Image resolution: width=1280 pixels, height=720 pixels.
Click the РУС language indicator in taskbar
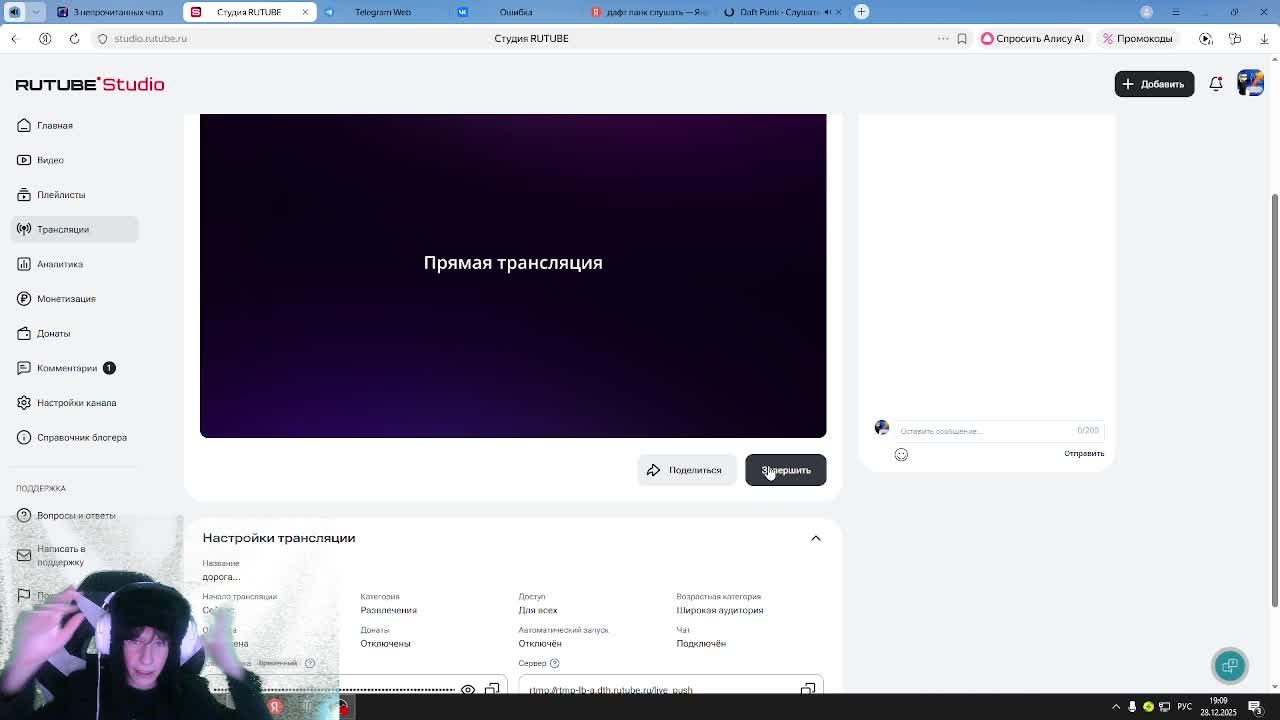point(1184,707)
